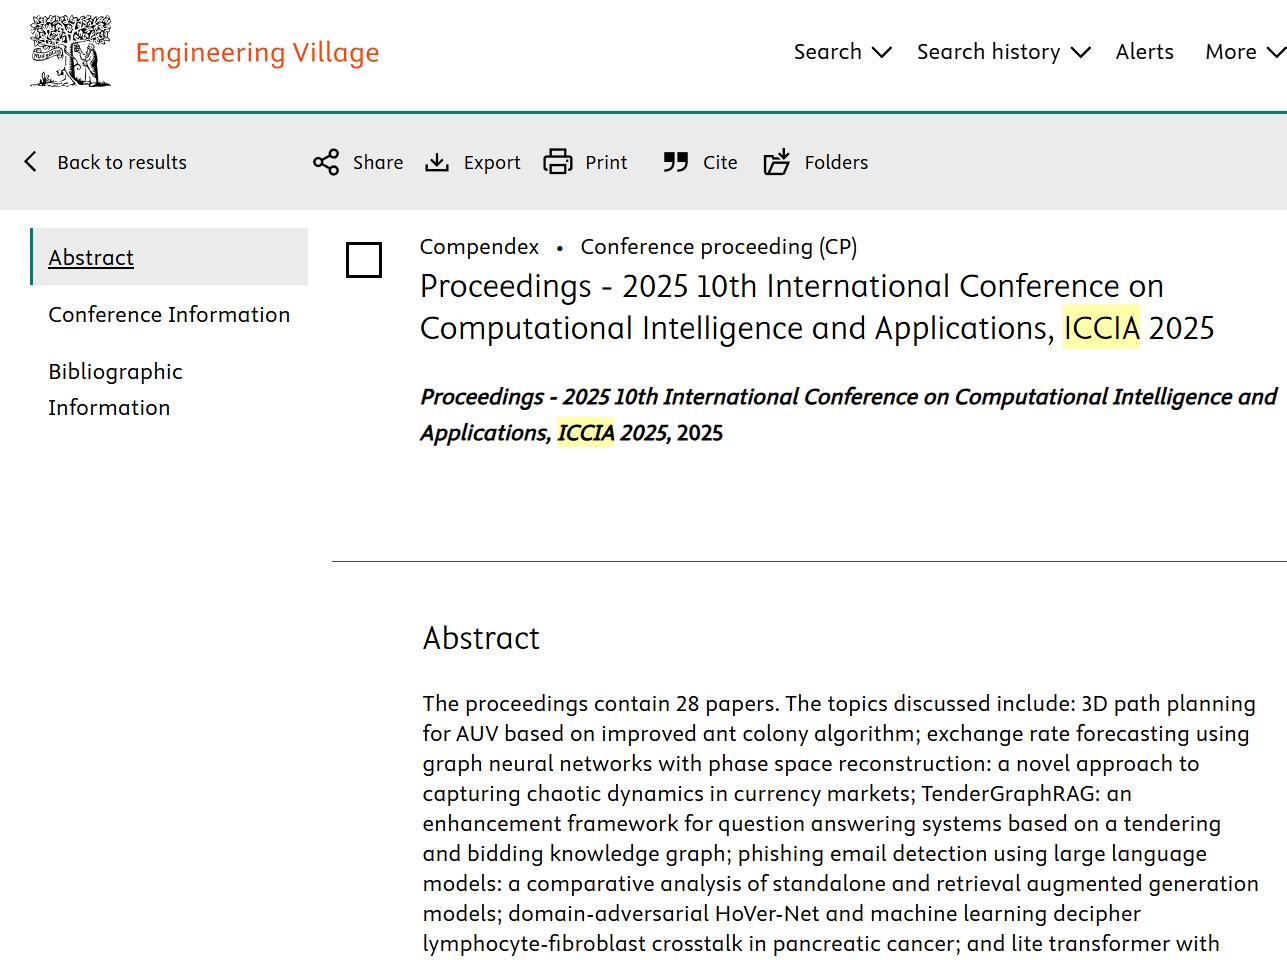Open the Search history dropdown
1287x960 pixels.
[x=1003, y=52]
